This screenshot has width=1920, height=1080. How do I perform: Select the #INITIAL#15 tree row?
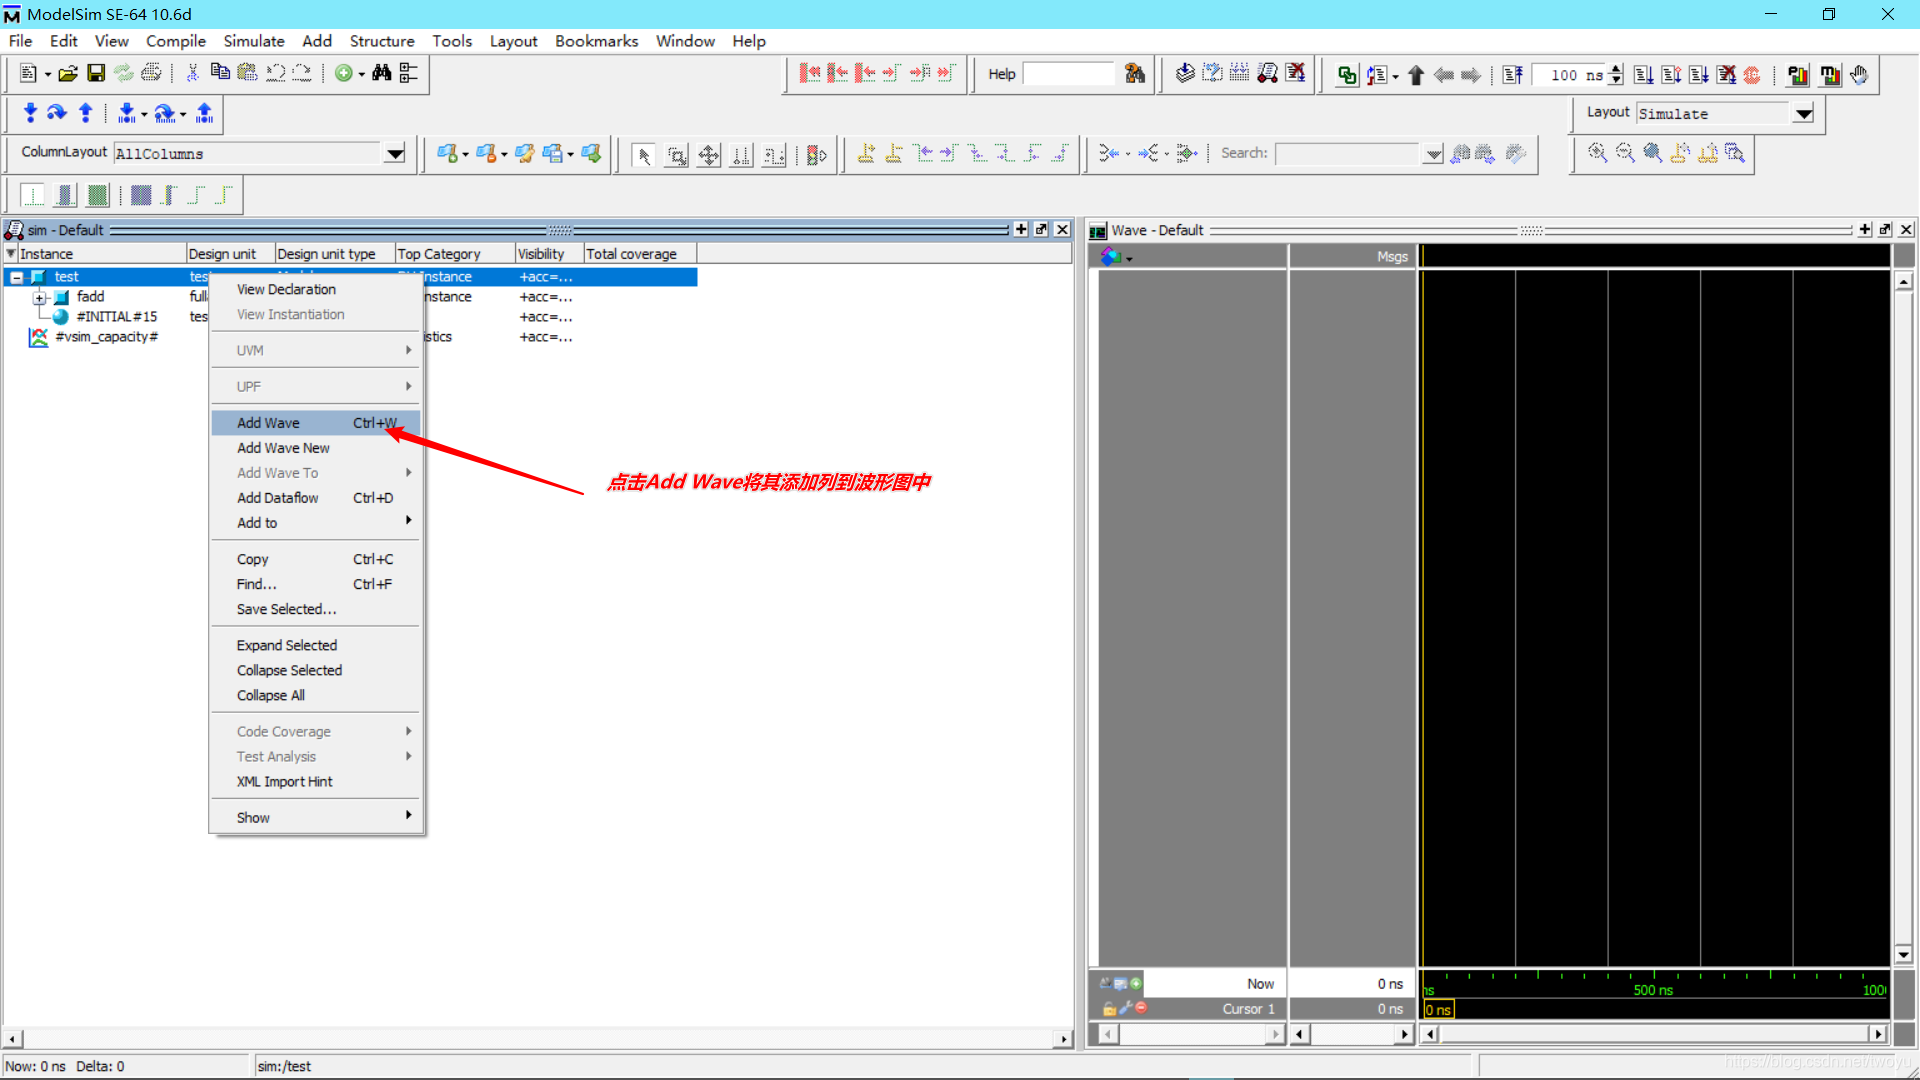(x=116, y=317)
